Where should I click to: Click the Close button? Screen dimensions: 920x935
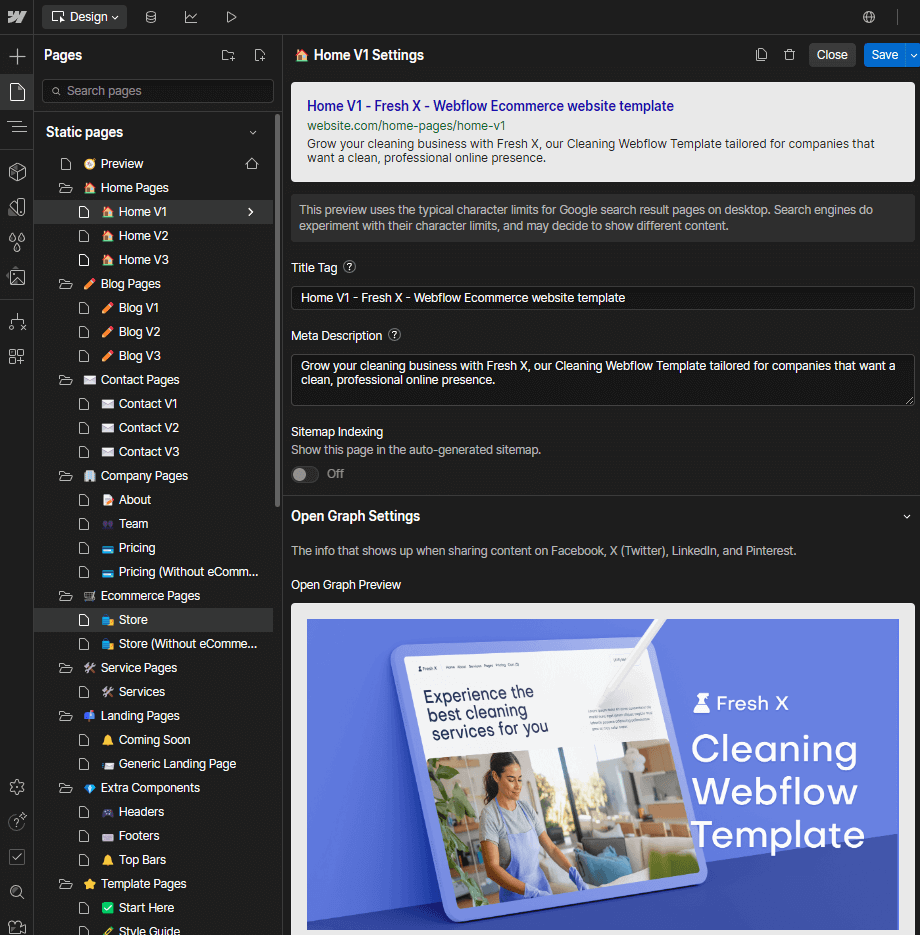click(832, 55)
